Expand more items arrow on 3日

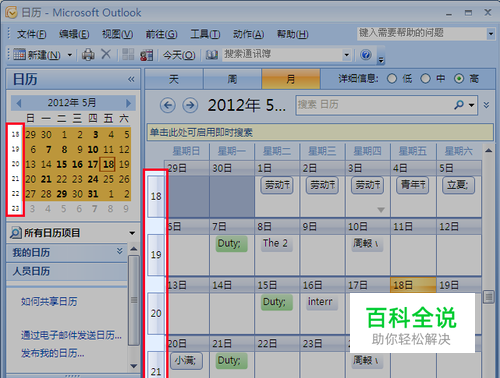(381, 210)
